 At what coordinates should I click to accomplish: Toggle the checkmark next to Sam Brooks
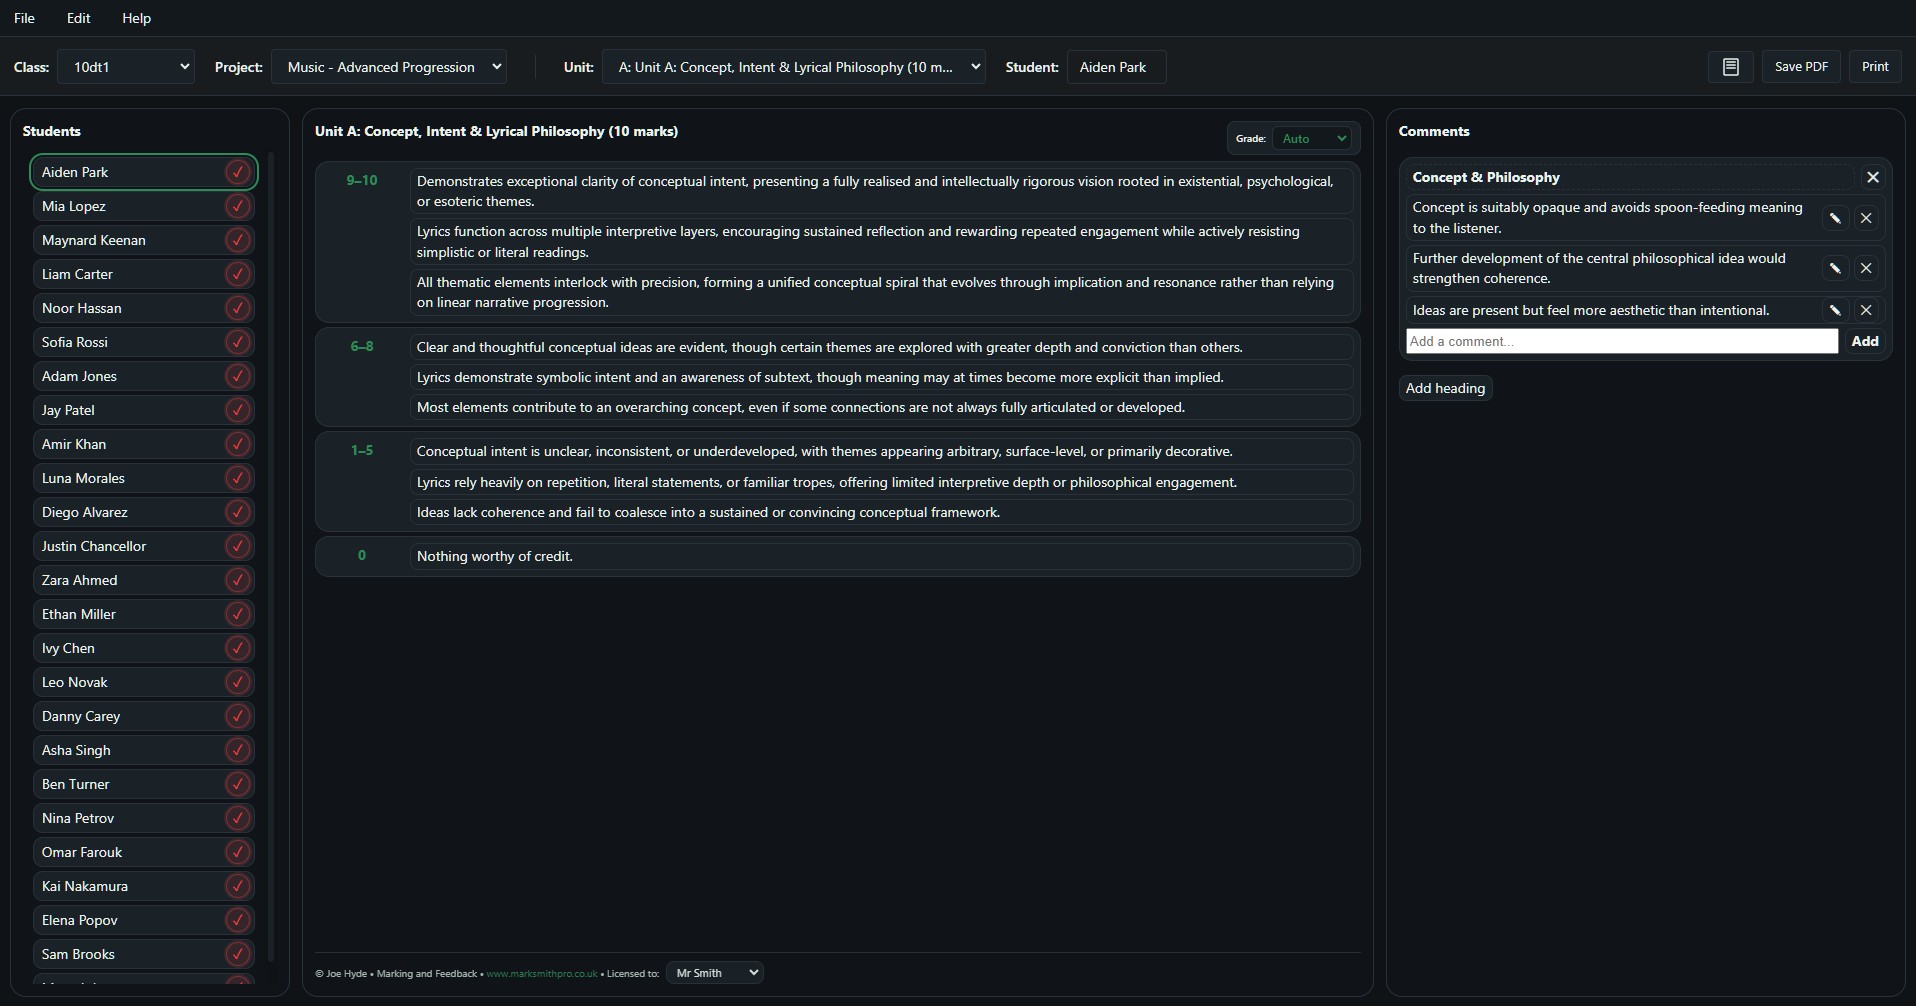pos(236,954)
